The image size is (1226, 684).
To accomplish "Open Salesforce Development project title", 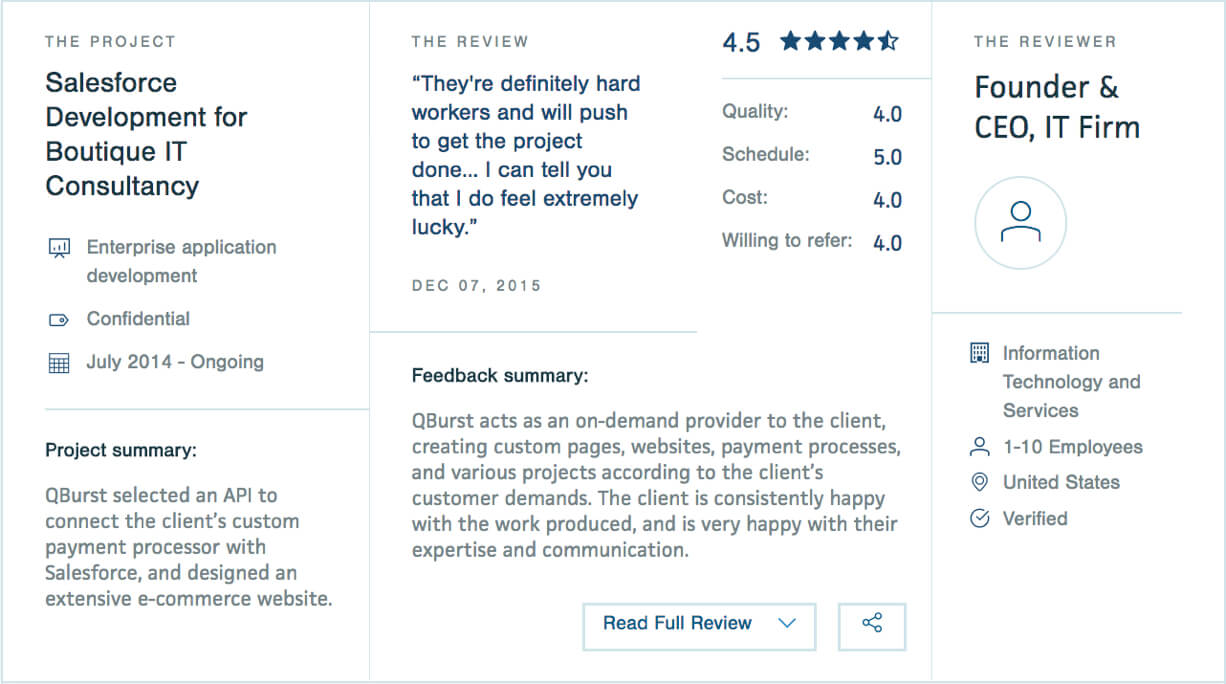I will coord(146,134).
